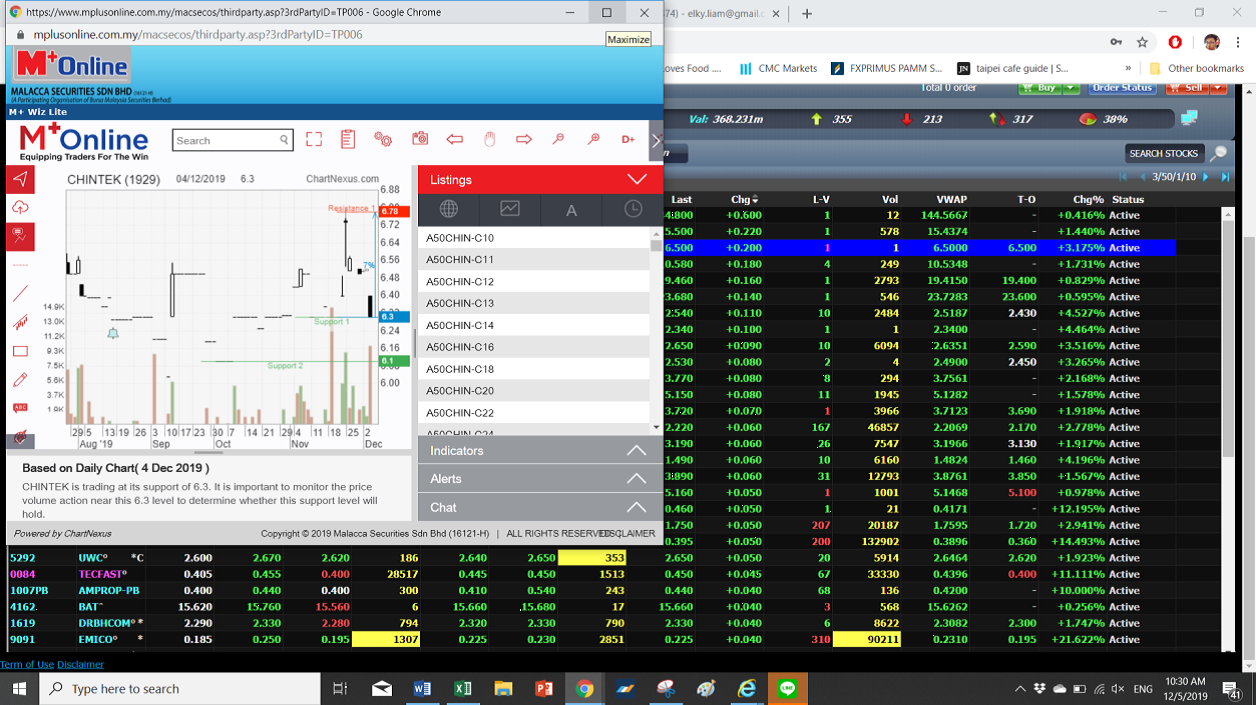The width and height of the screenshot is (1256, 705).
Task: Select A50CHIN-C13 from the listings
Action: 460,303
